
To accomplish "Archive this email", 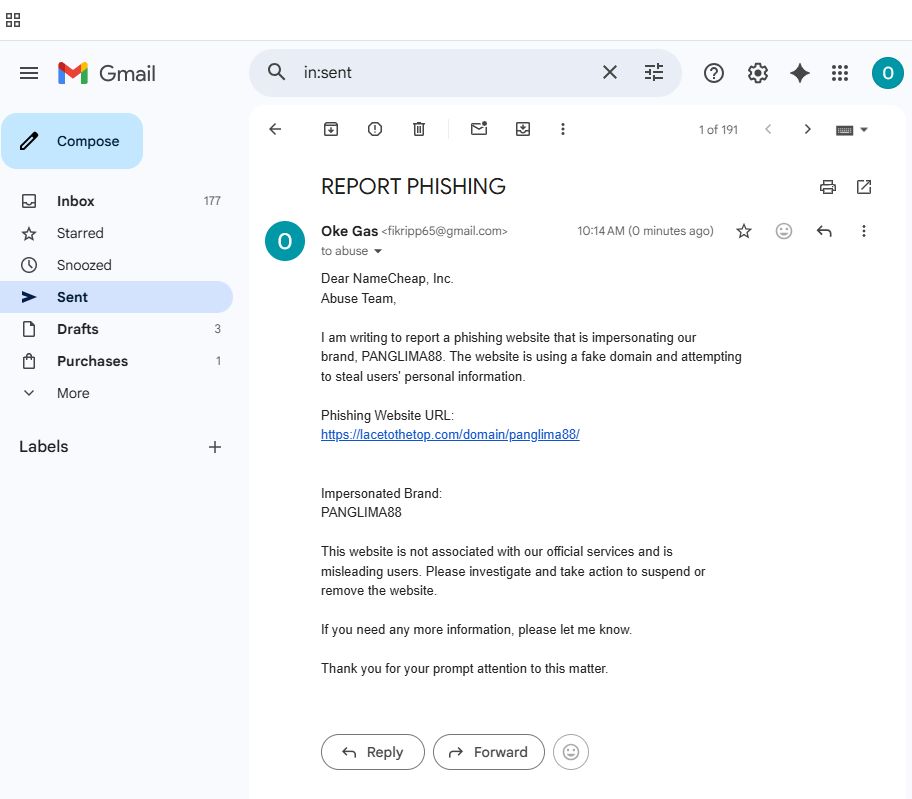I will click(331, 129).
